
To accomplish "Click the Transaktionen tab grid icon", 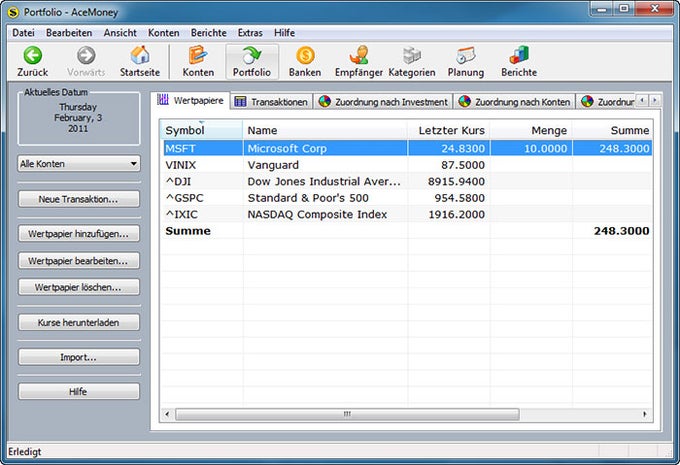I will coord(240,102).
